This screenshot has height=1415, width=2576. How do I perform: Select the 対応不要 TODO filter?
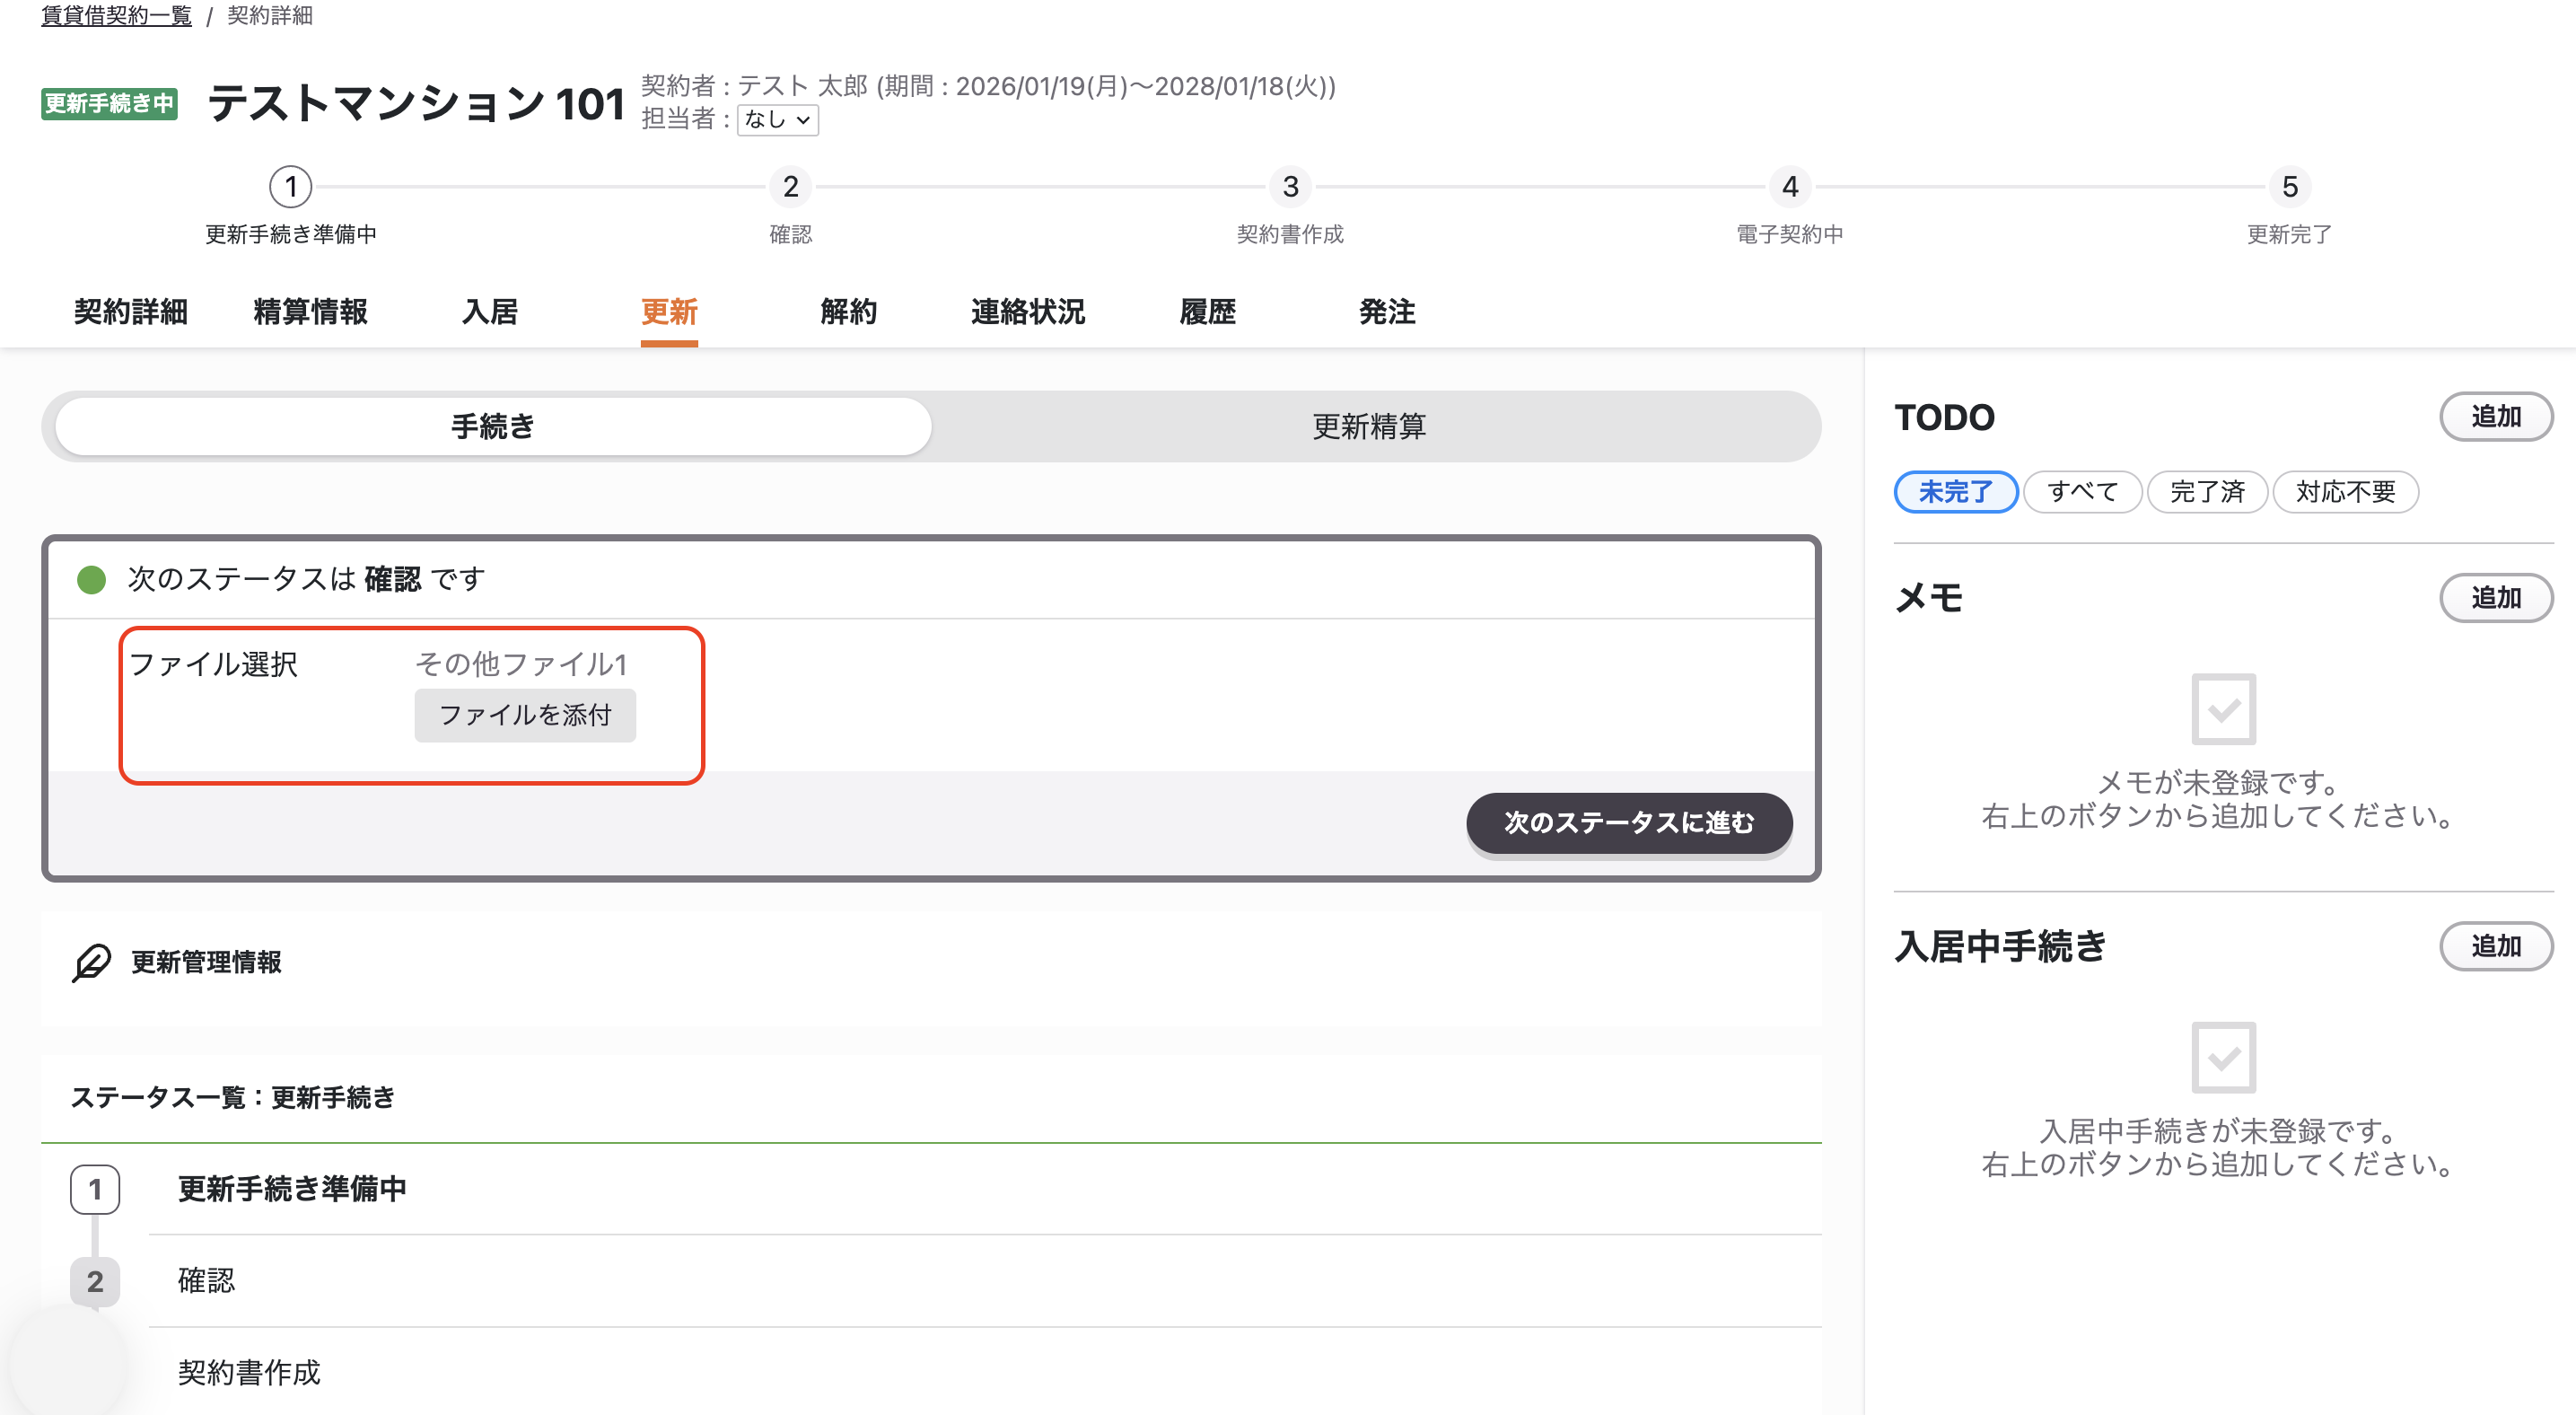pyautogui.click(x=2345, y=492)
